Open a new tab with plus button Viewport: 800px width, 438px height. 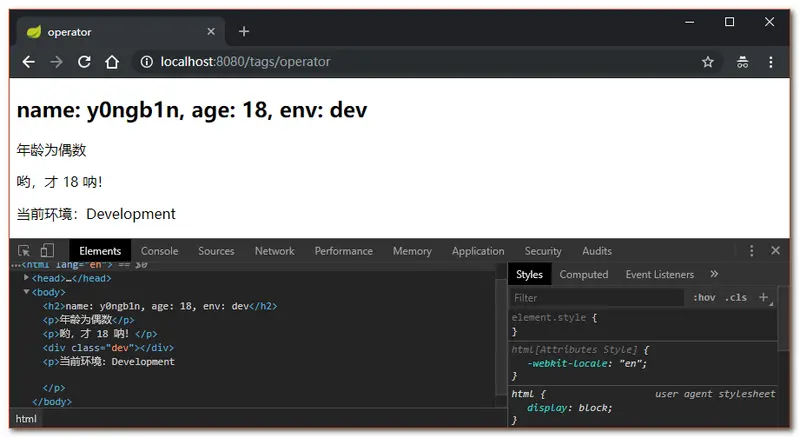244,31
